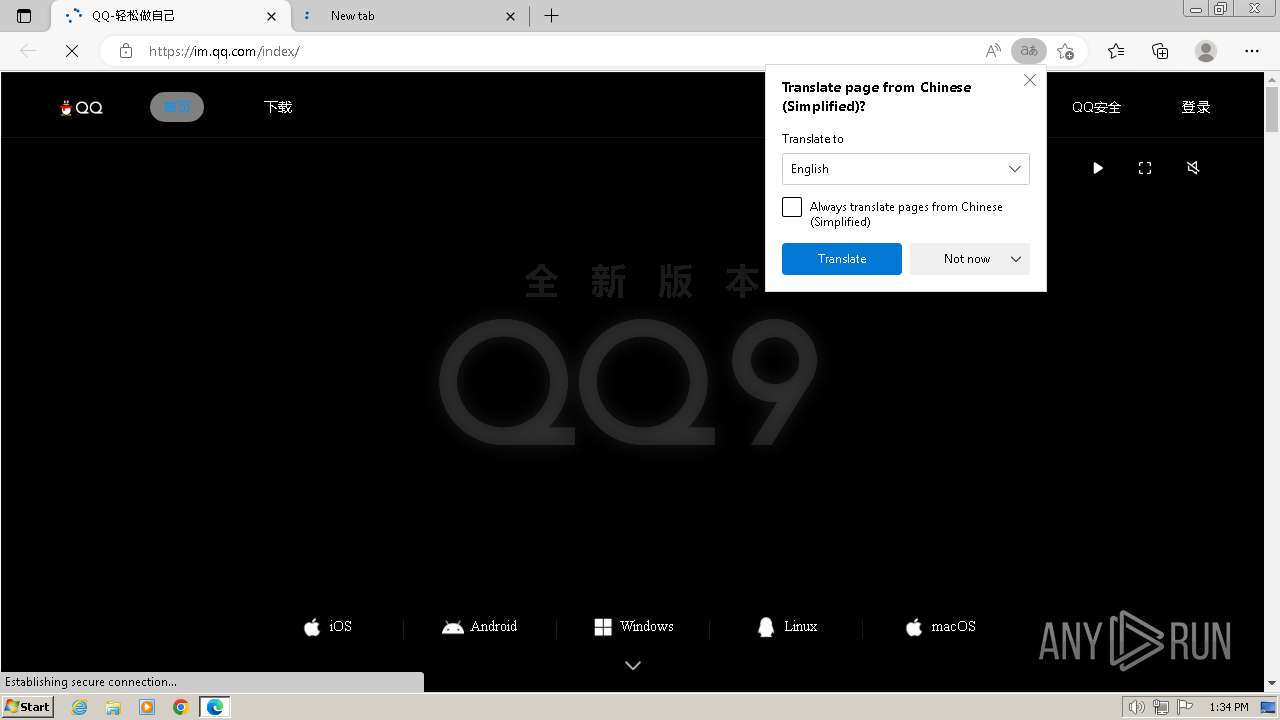
Task: Enter fullscreen video mode
Action: point(1145,168)
